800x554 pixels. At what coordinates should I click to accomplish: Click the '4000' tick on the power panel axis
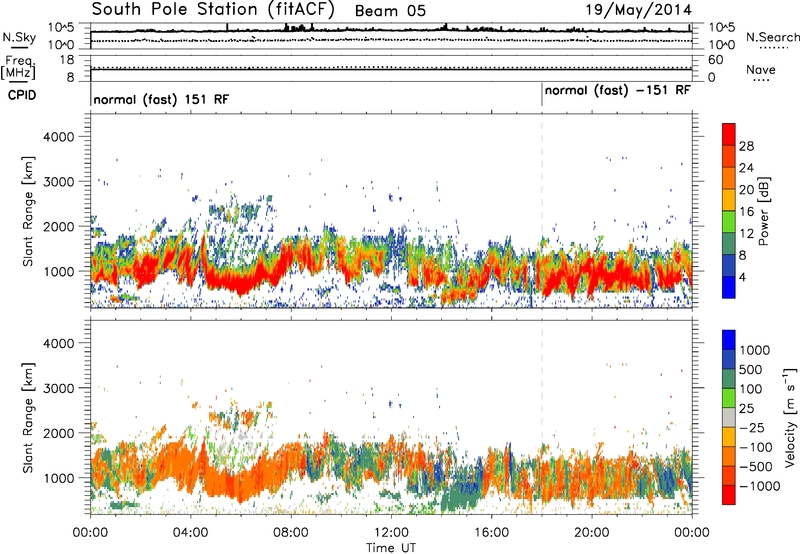(59, 137)
